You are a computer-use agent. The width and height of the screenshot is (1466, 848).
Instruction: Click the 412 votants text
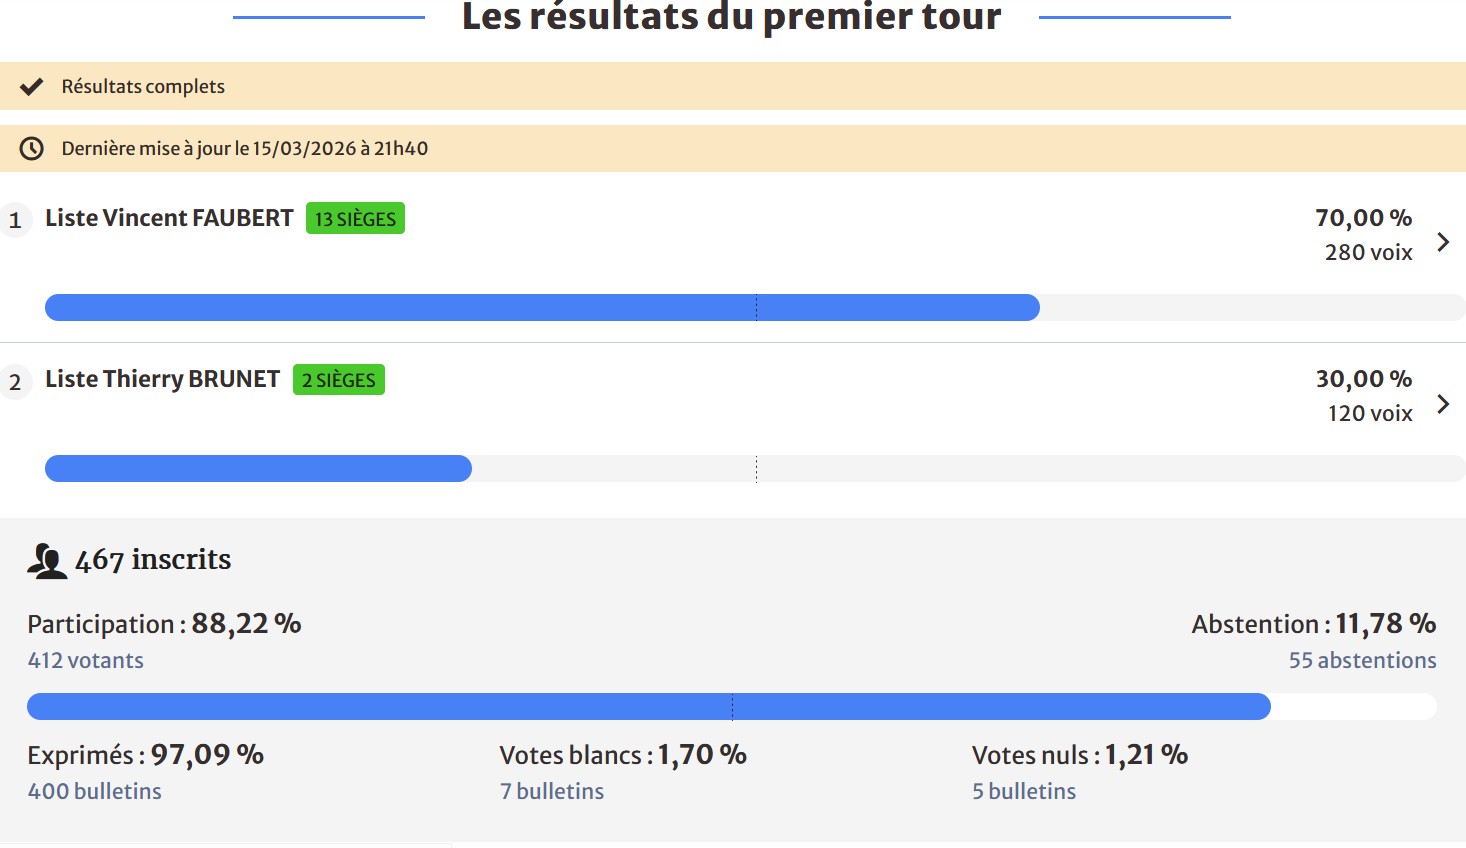click(86, 660)
